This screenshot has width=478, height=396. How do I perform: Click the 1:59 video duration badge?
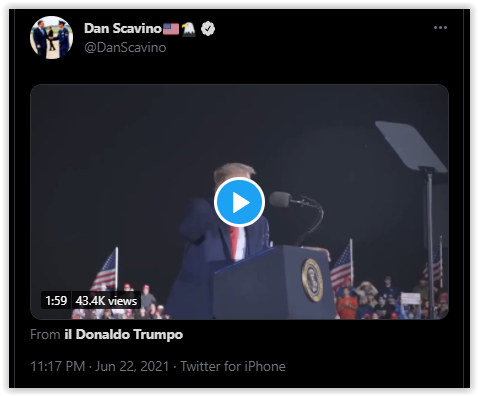click(56, 301)
